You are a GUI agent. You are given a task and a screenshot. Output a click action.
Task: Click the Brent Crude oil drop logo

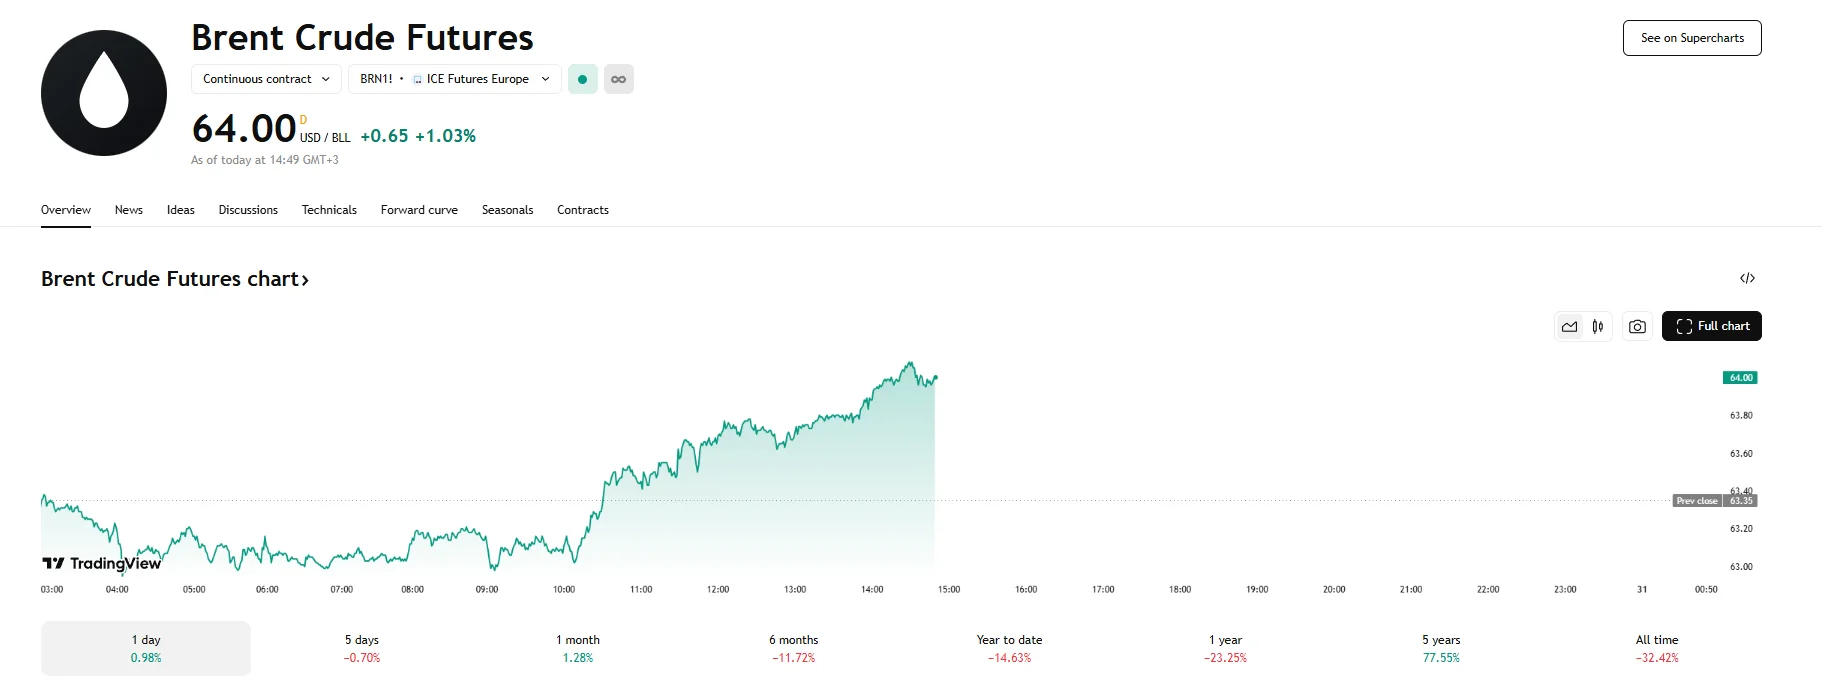click(x=104, y=93)
